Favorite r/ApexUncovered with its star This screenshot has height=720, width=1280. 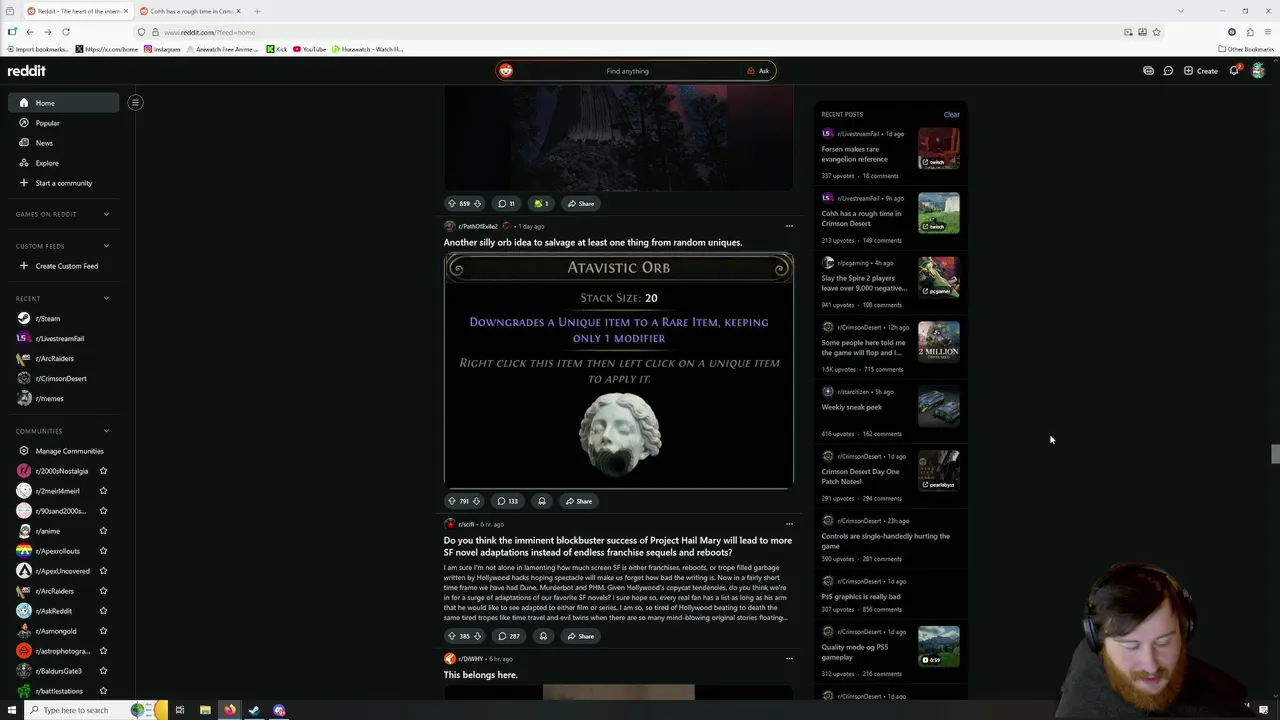tap(103, 571)
